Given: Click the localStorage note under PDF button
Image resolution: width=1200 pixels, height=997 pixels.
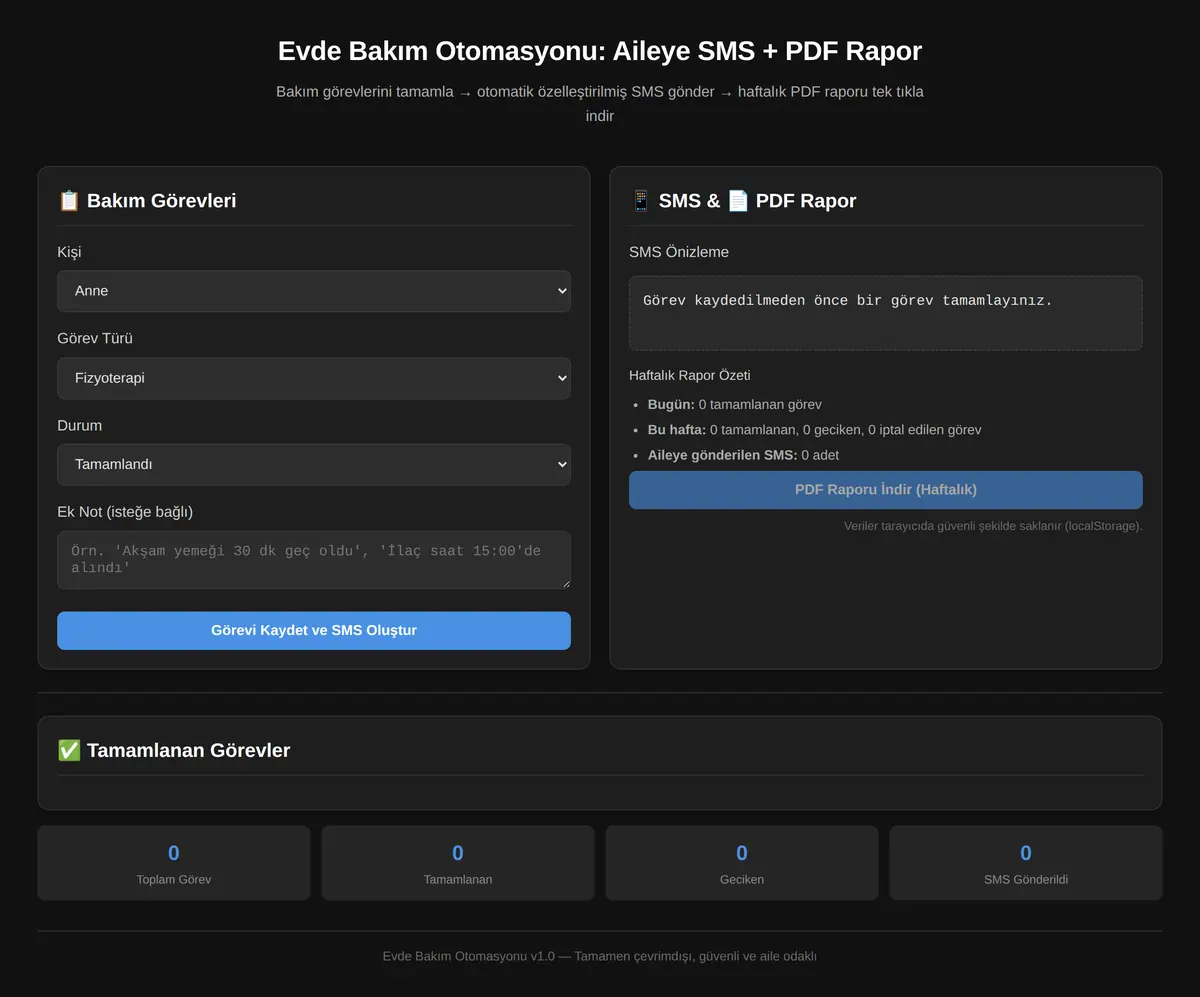Looking at the screenshot, I should (x=993, y=526).
